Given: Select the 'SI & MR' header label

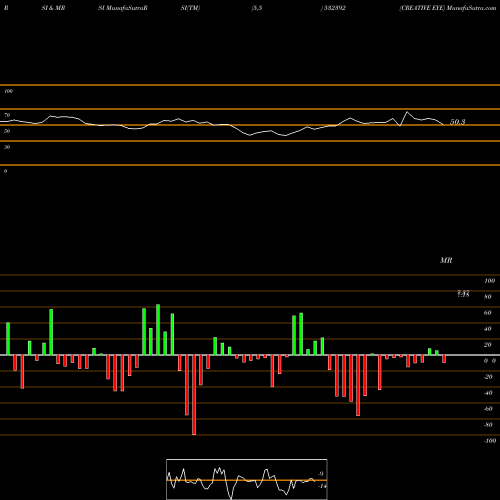Looking at the screenshot, I should (x=53, y=8).
